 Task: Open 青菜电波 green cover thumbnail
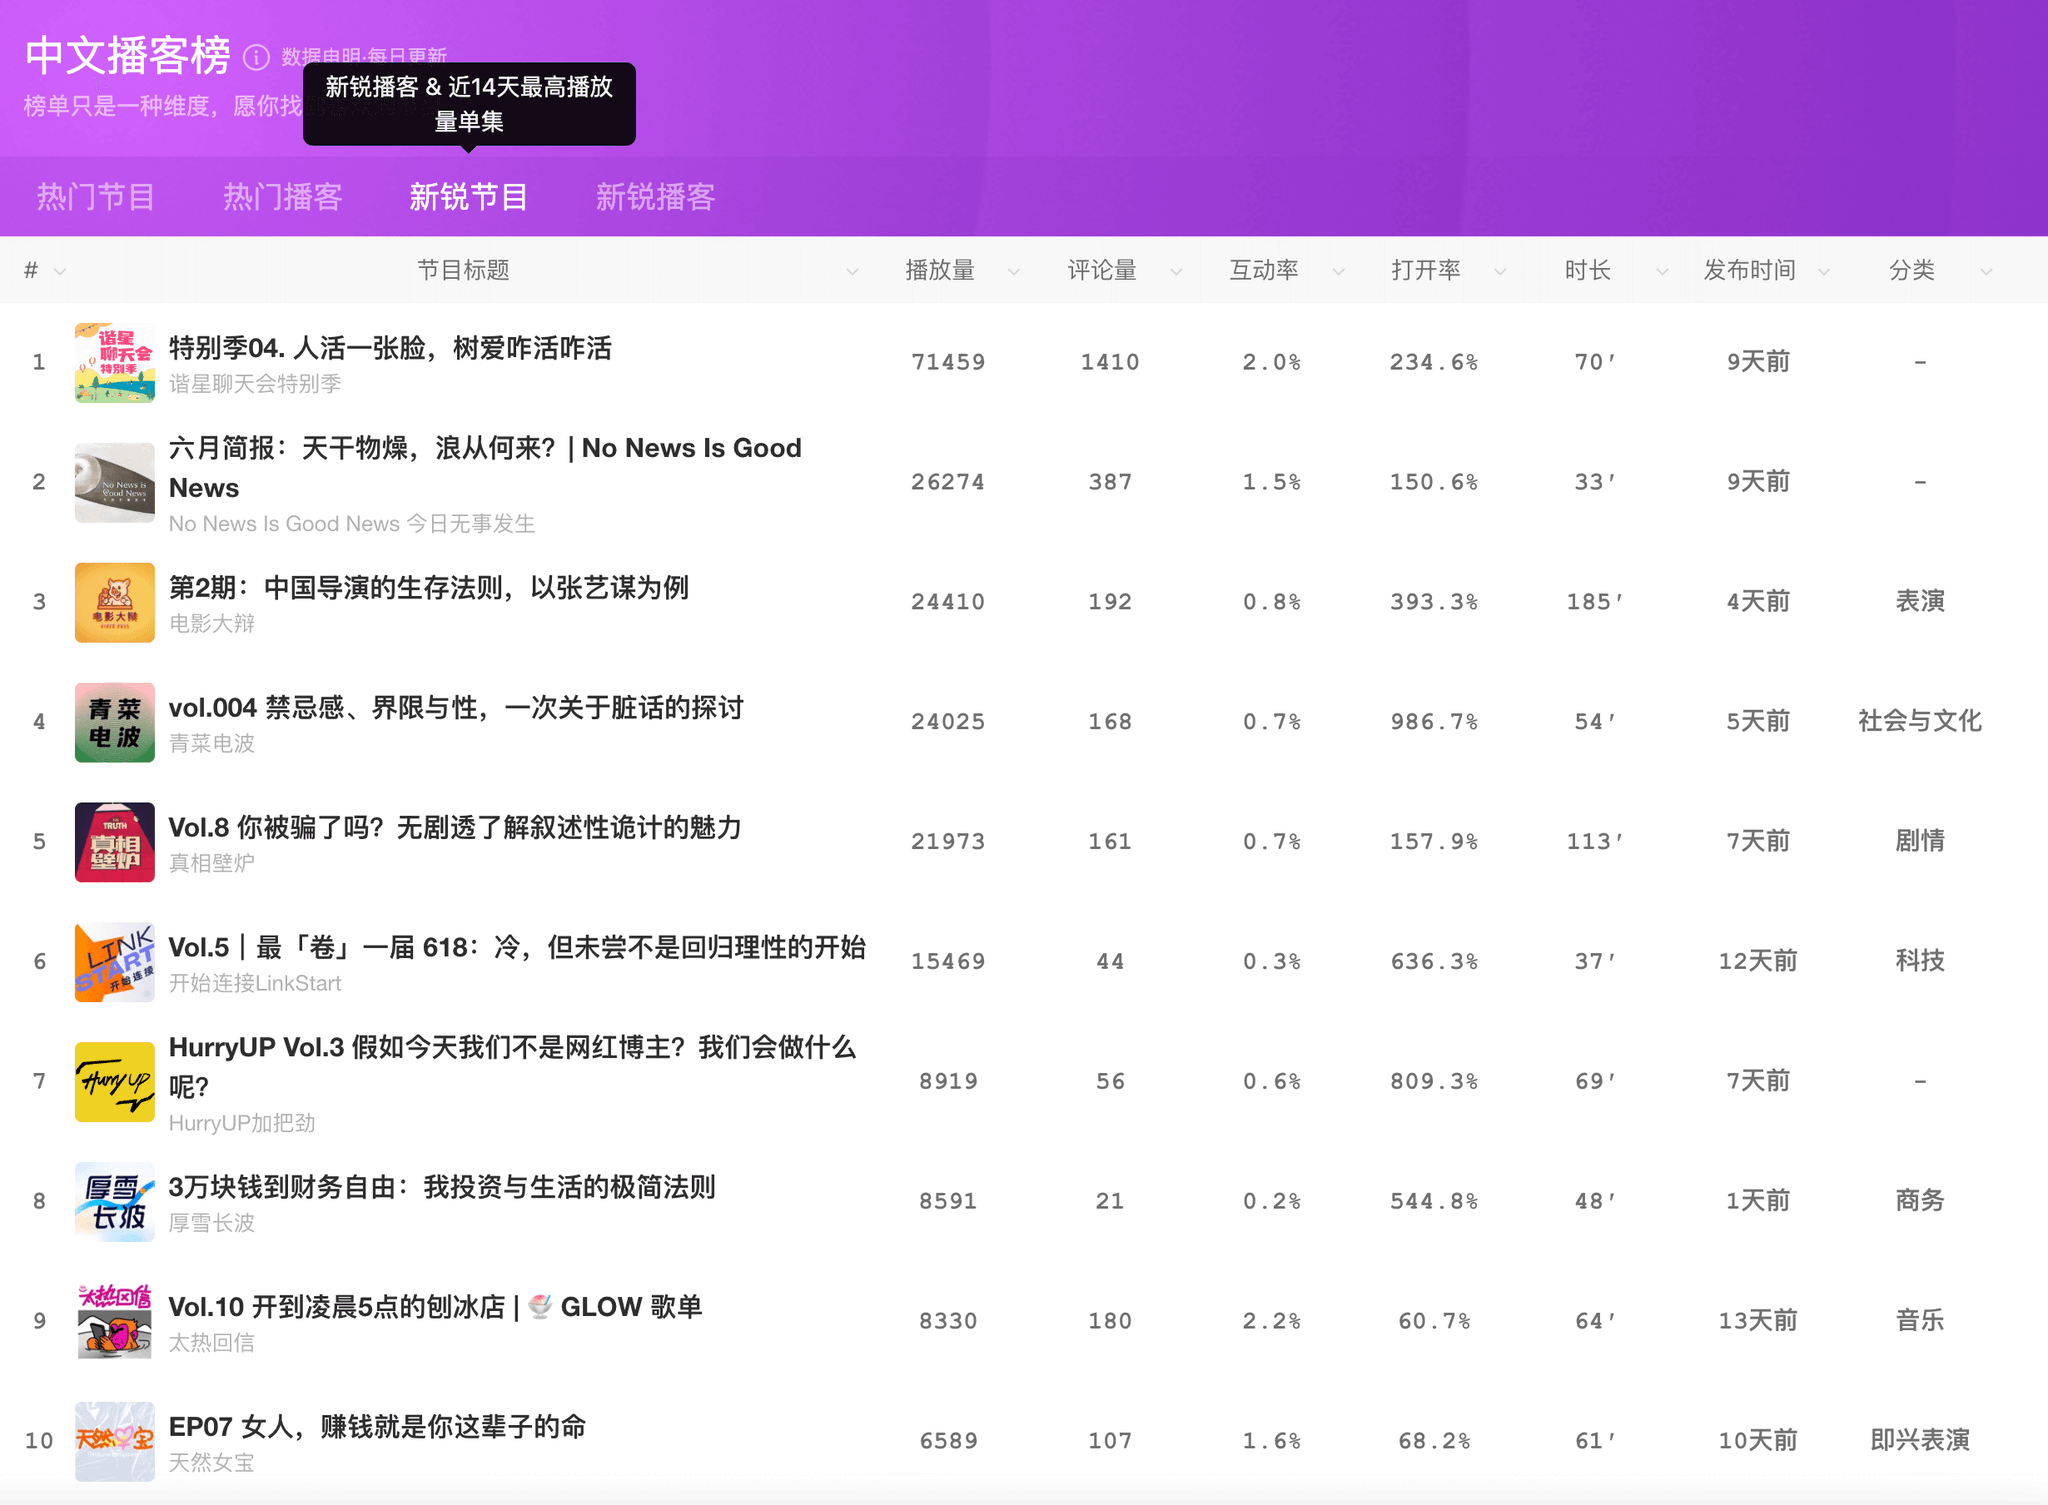click(115, 723)
